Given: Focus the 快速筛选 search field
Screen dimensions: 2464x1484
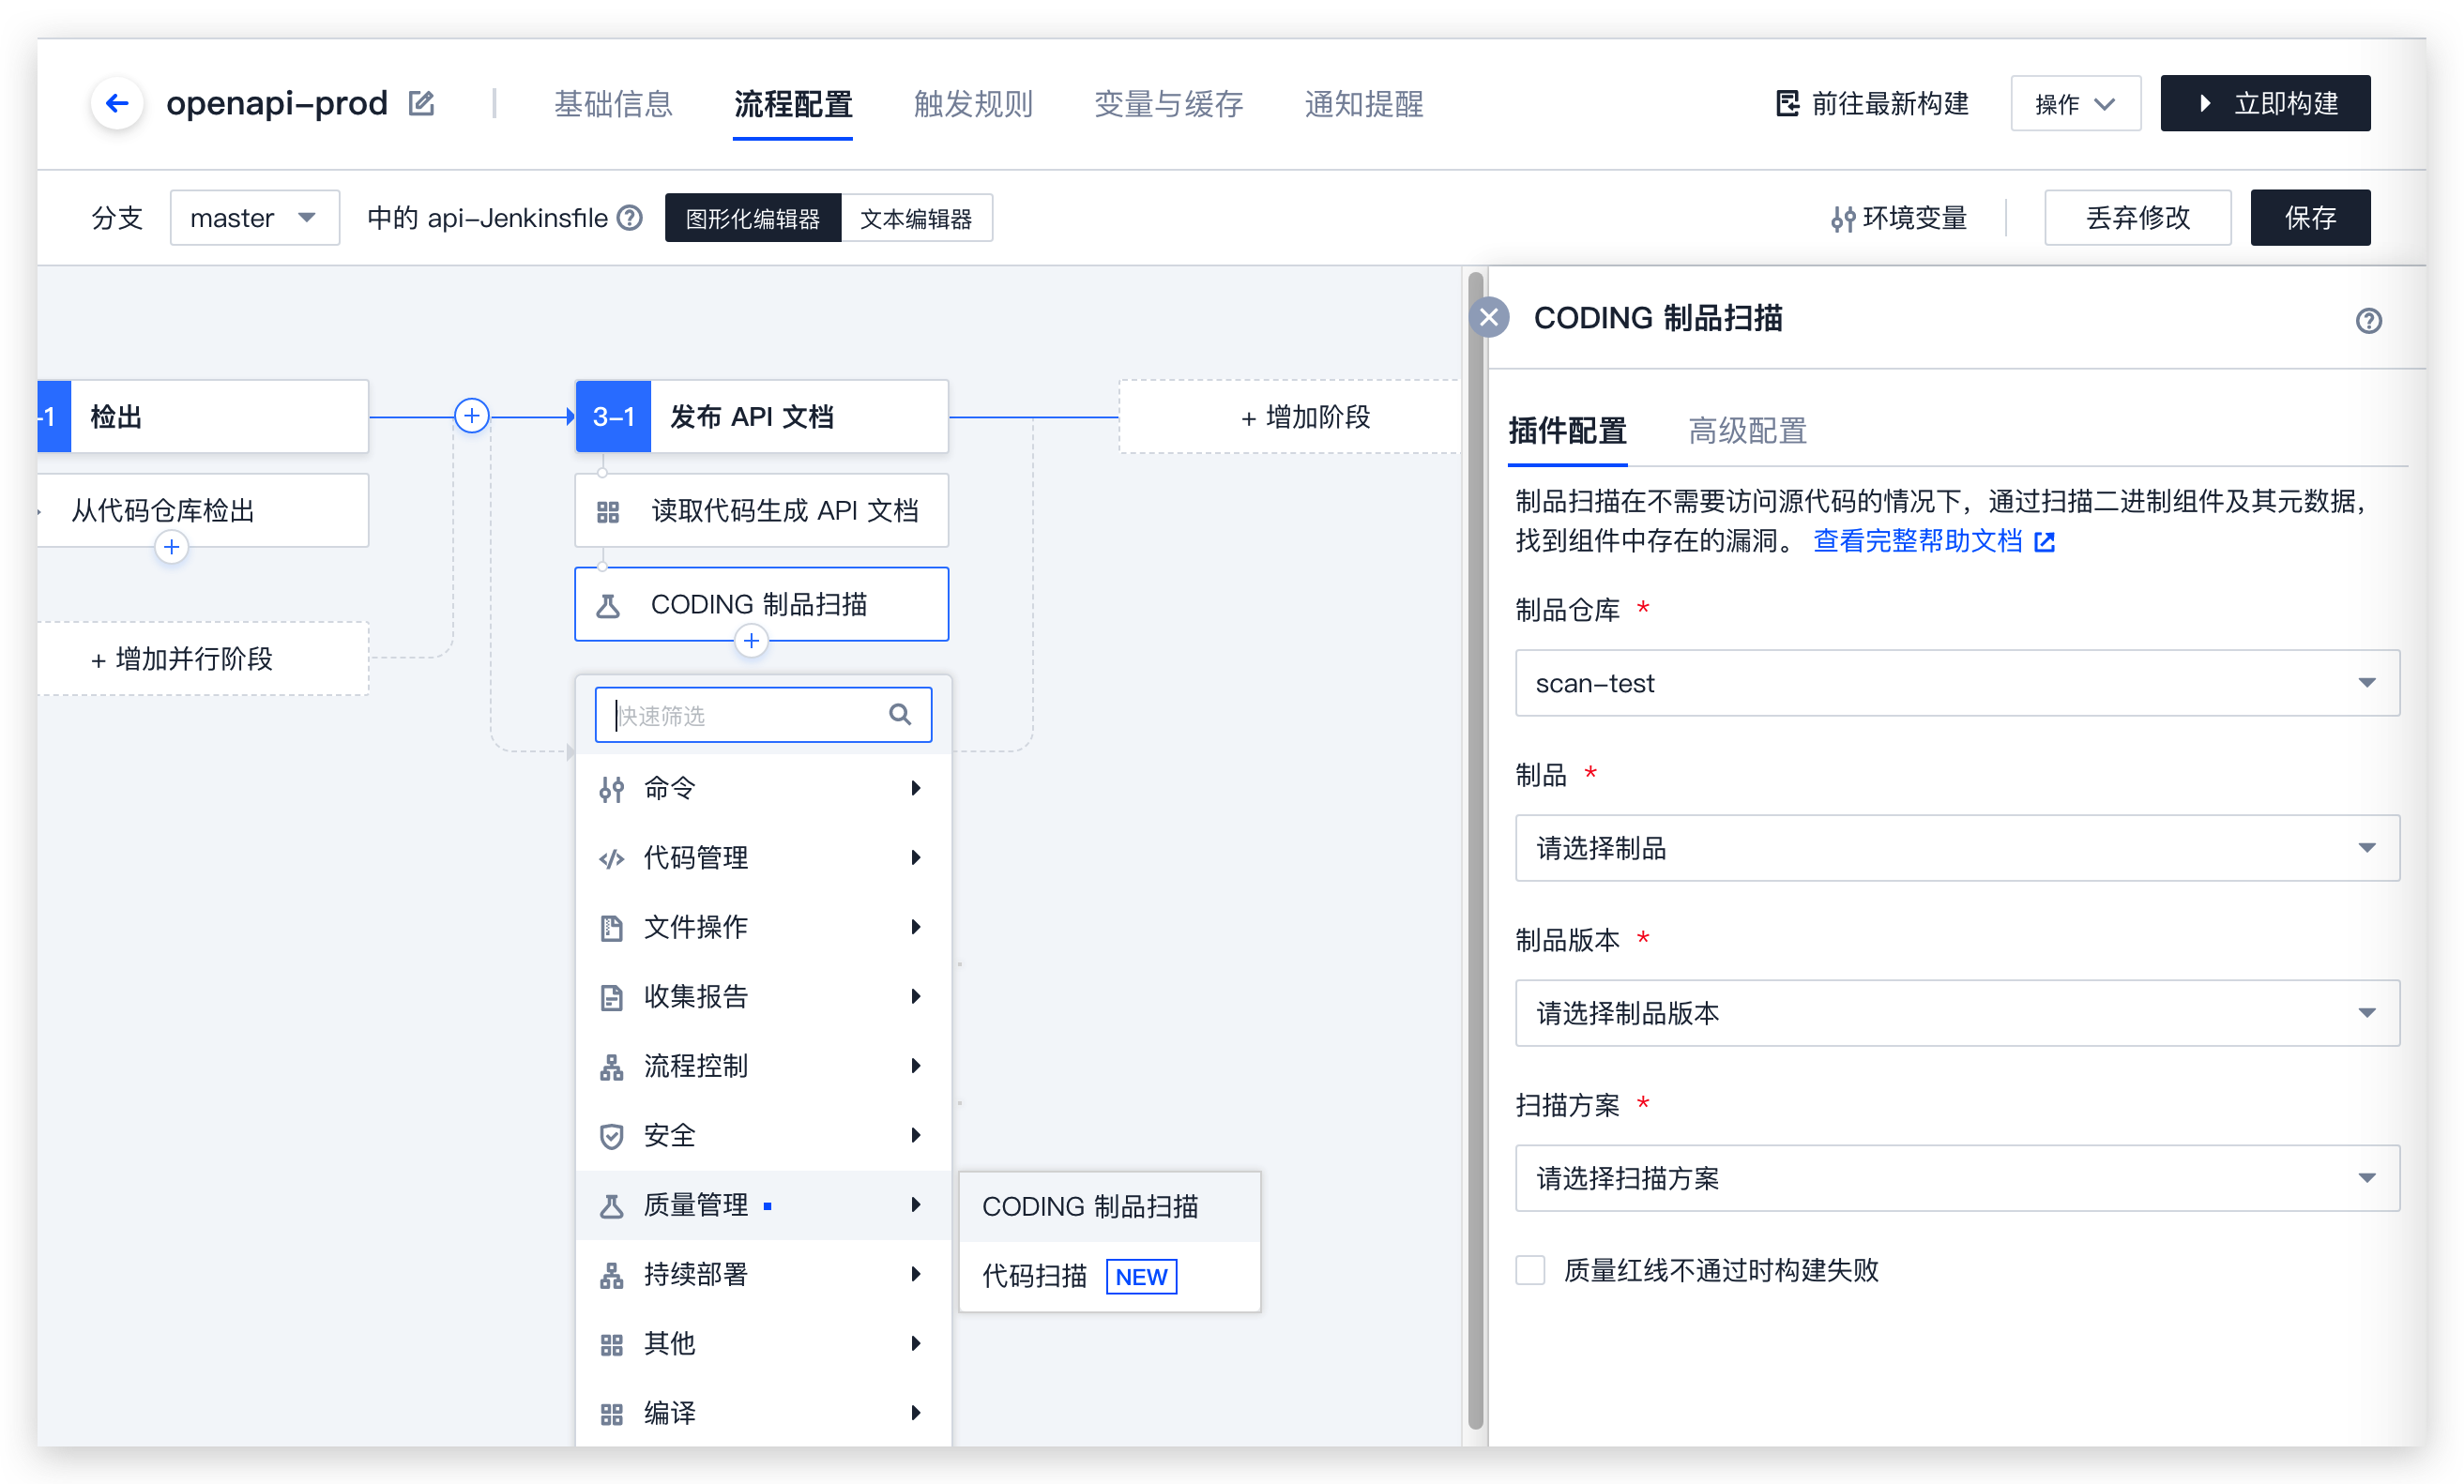Looking at the screenshot, I should [763, 715].
